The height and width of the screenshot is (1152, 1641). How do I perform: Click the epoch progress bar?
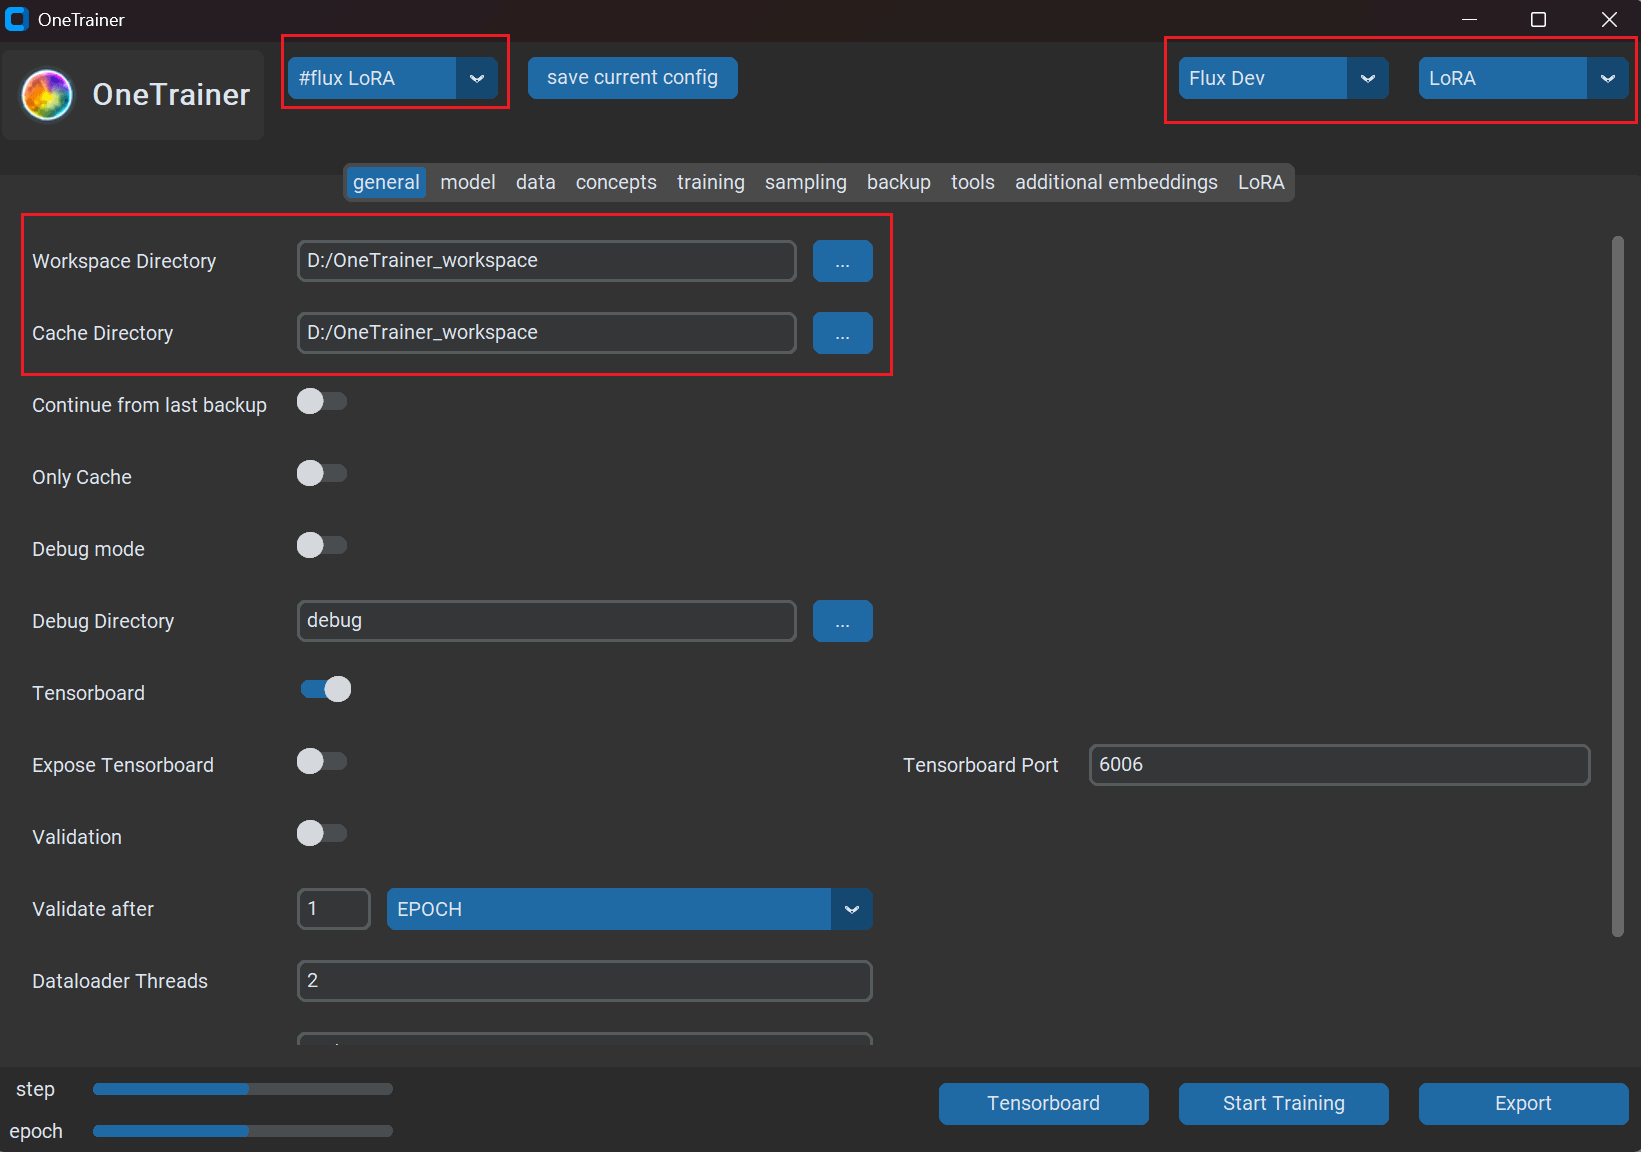click(243, 1131)
